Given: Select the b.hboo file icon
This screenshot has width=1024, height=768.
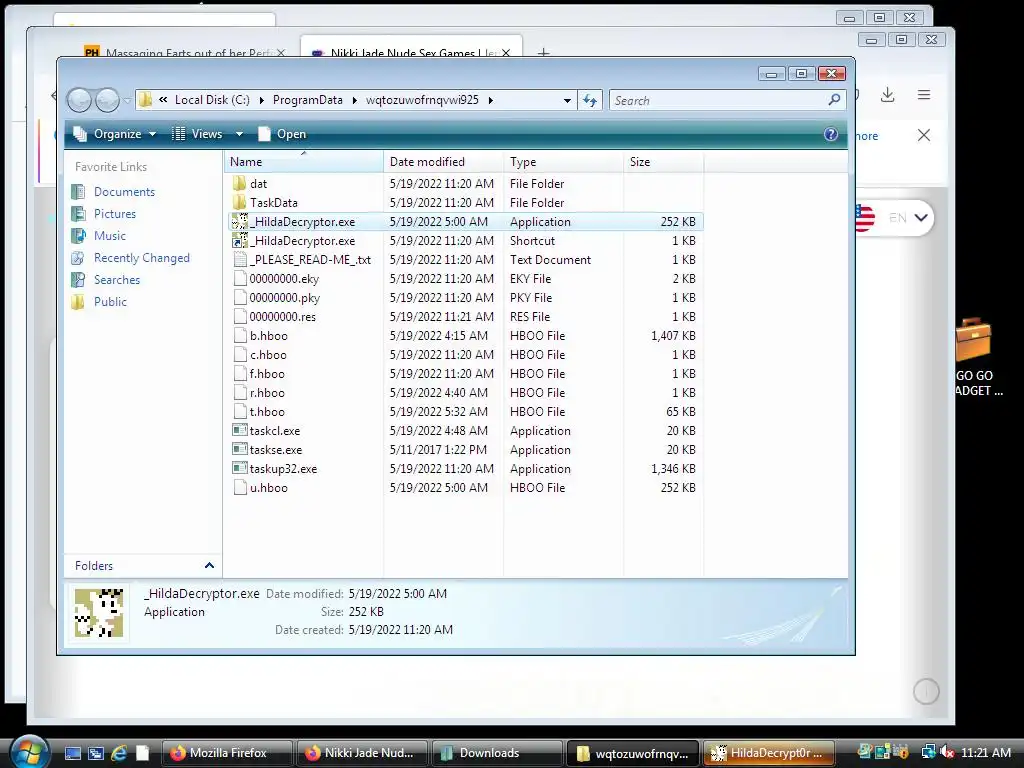Looking at the screenshot, I should 240,336.
